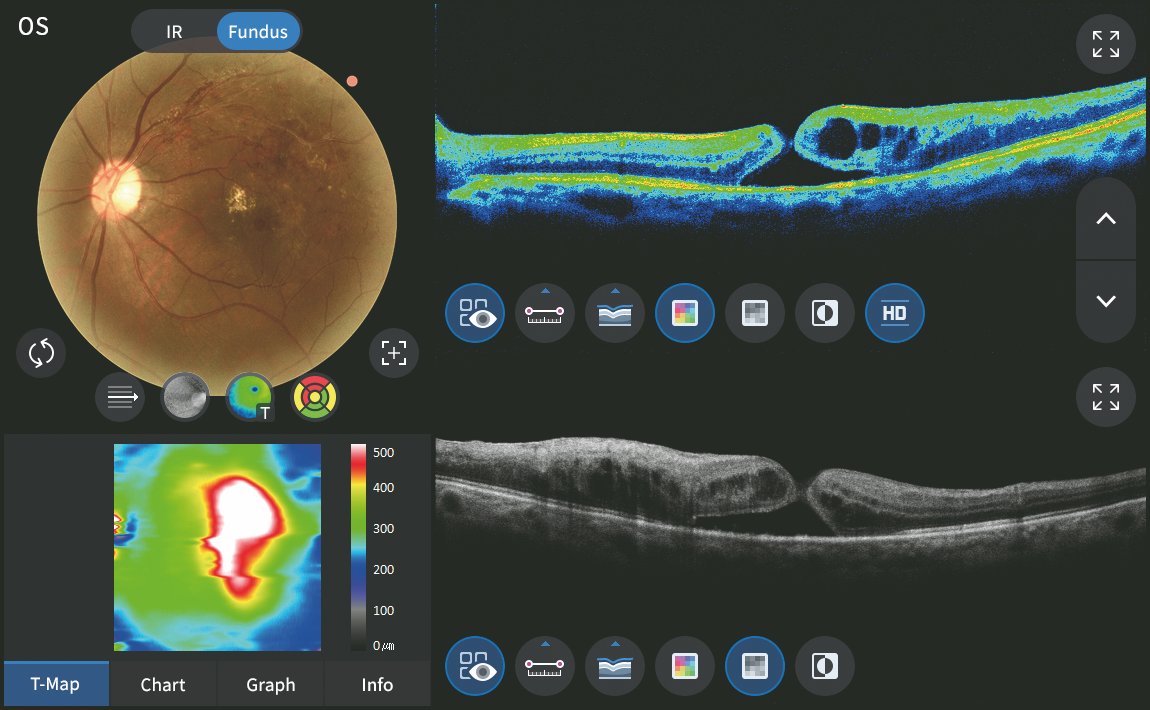Click the caliper measurement tool in upper toolbar

[x=545, y=314]
